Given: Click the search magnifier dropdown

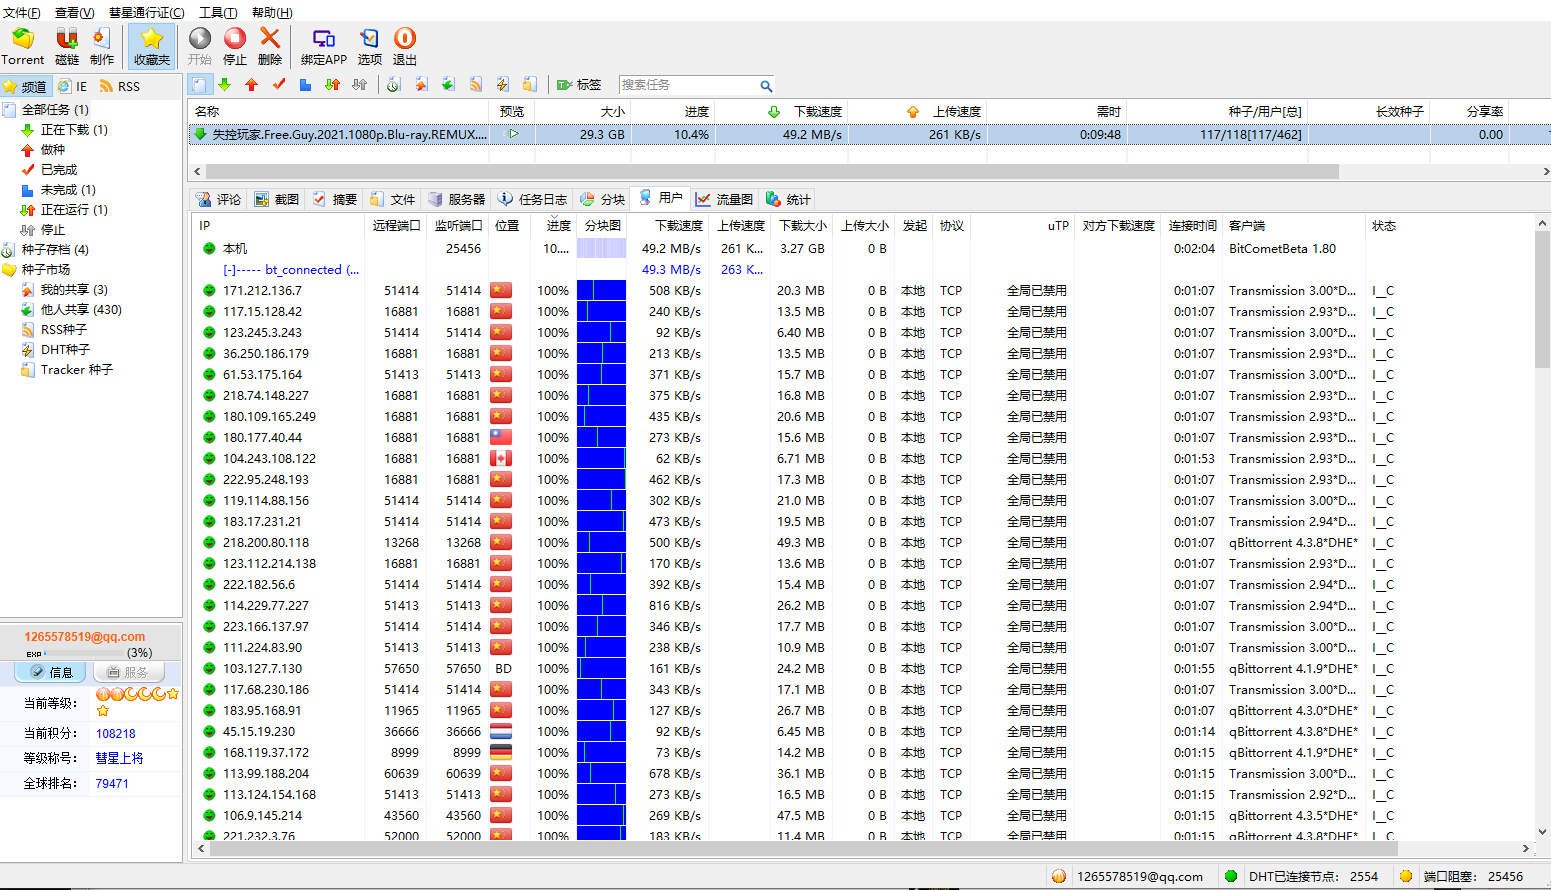Looking at the screenshot, I should click(766, 86).
